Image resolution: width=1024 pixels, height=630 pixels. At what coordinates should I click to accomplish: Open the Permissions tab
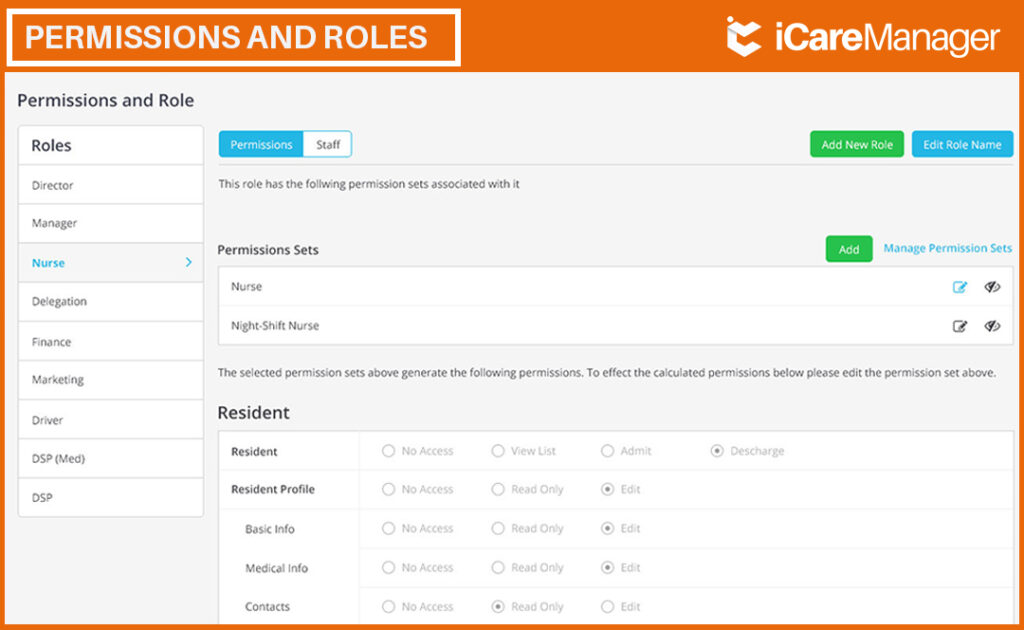[261, 144]
